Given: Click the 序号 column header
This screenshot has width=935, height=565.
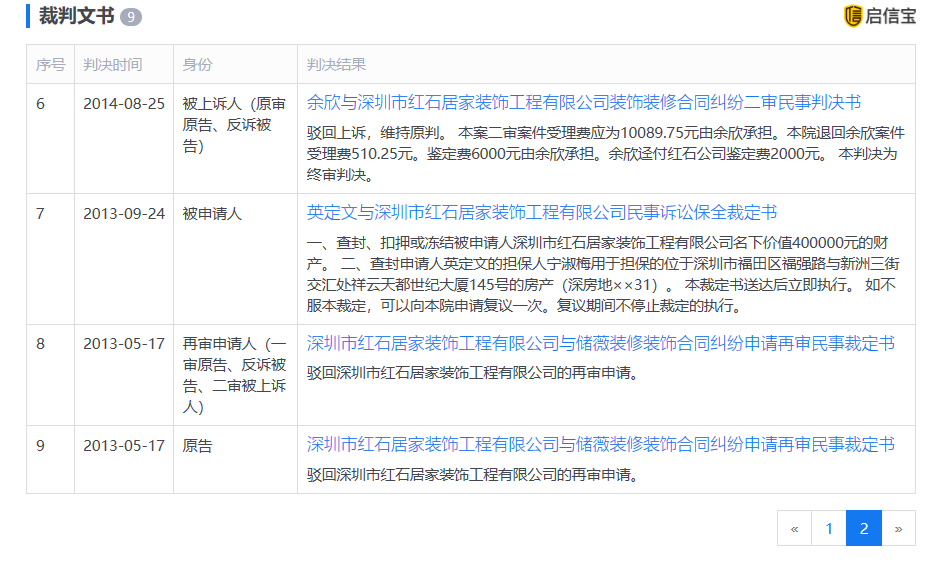Looking at the screenshot, I should tap(50, 64).
